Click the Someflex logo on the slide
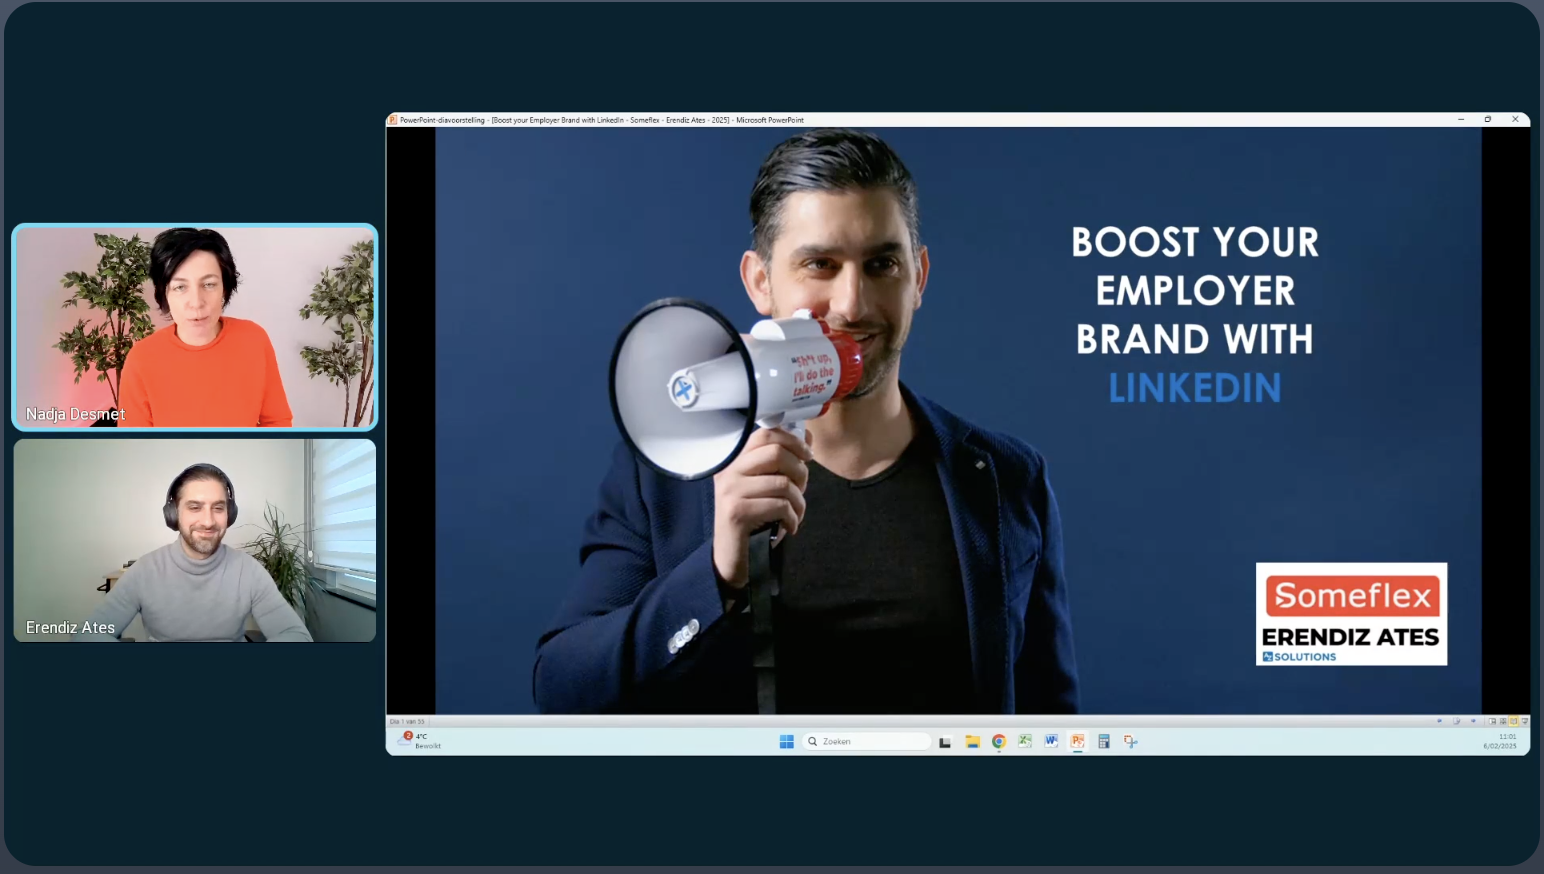Screen dimensions: 1544x874 (1352, 596)
